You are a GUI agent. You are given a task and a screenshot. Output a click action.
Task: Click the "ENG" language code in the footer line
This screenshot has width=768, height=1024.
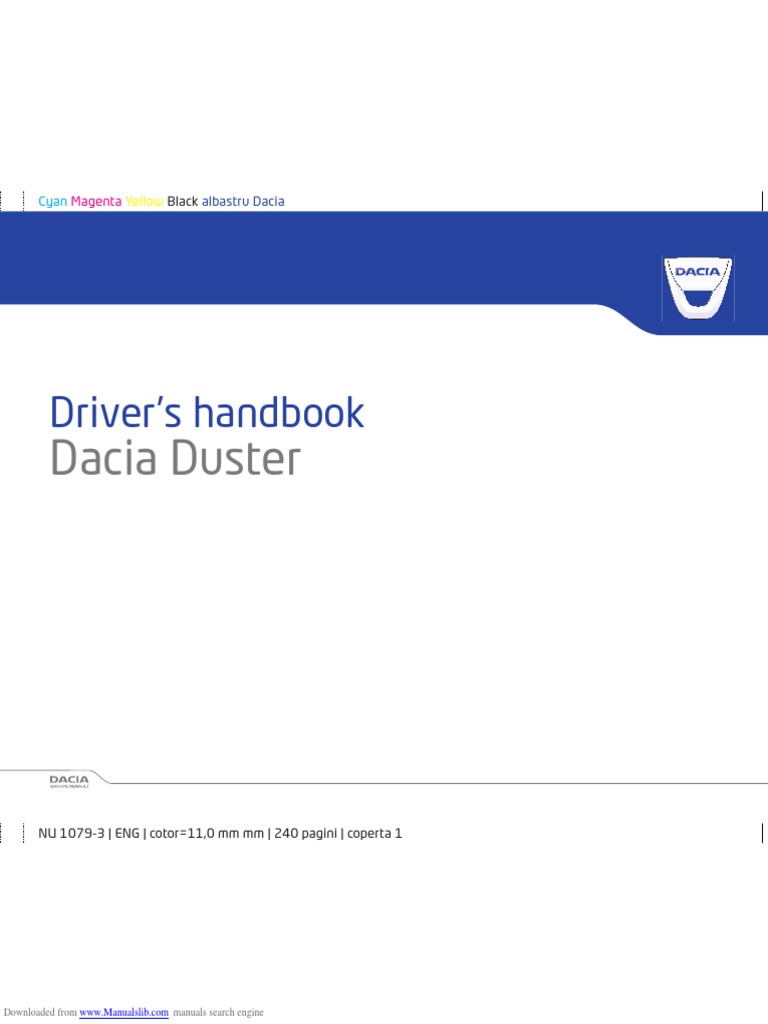127,833
